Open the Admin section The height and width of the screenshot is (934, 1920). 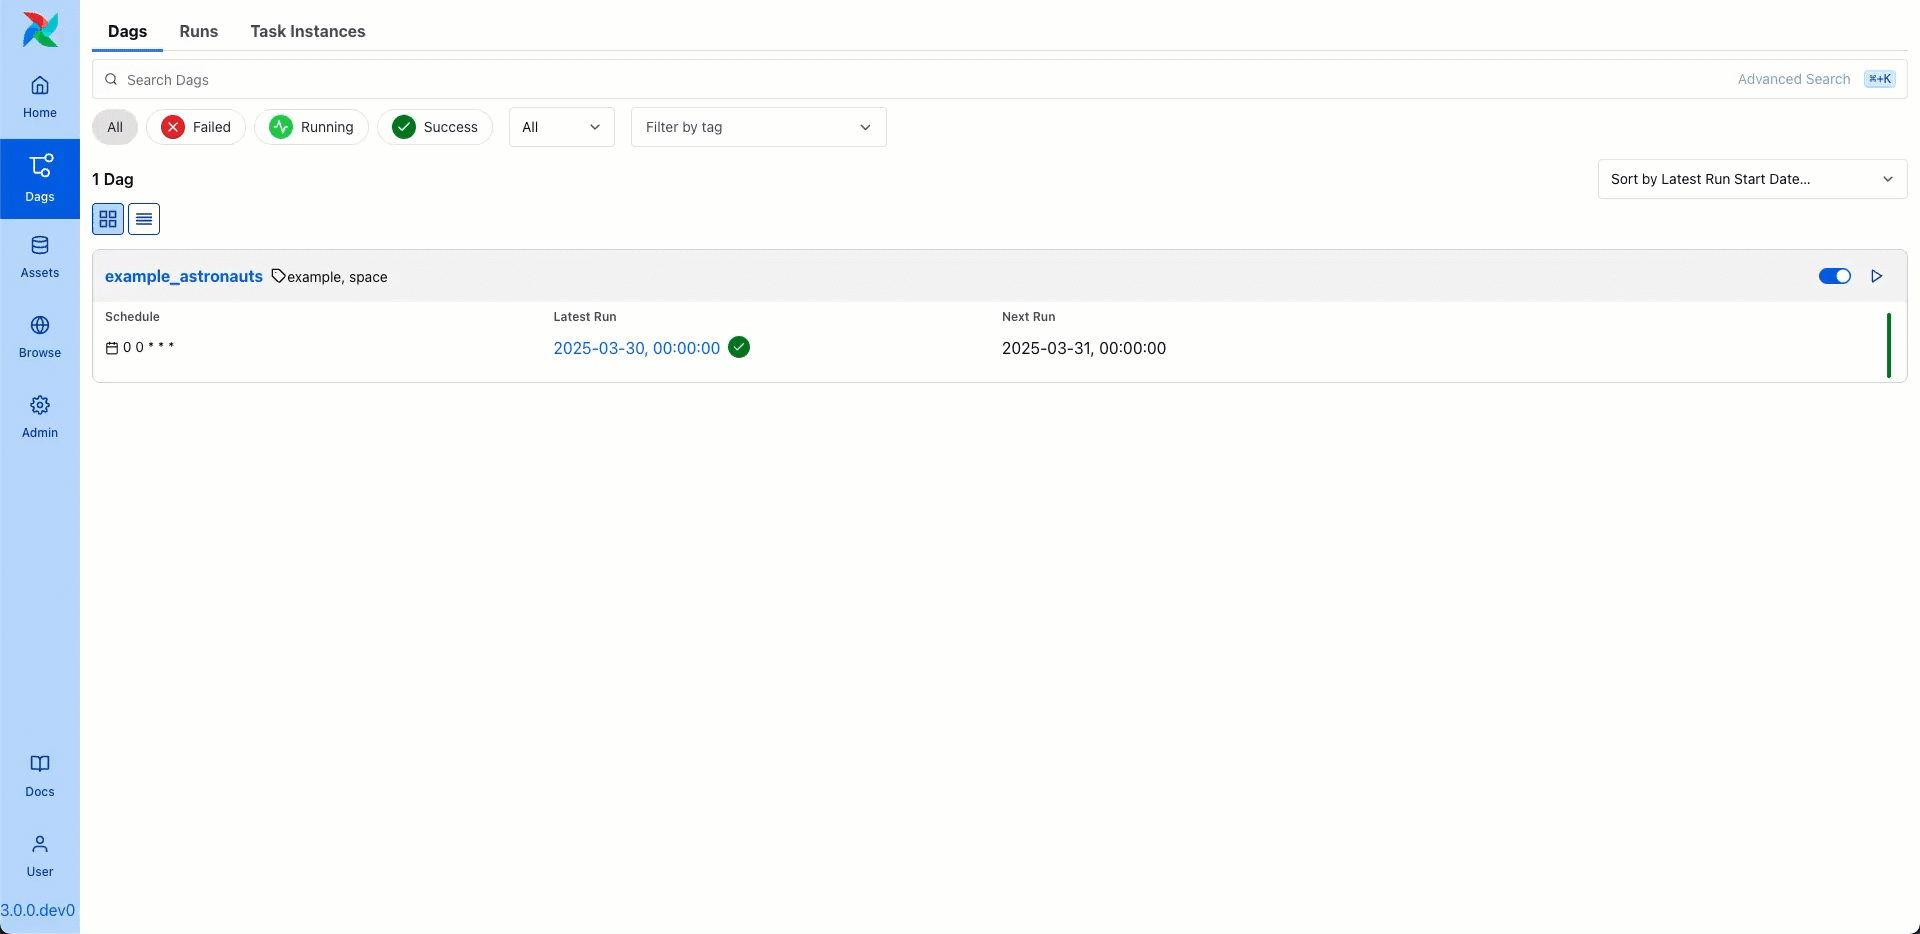[x=39, y=415]
